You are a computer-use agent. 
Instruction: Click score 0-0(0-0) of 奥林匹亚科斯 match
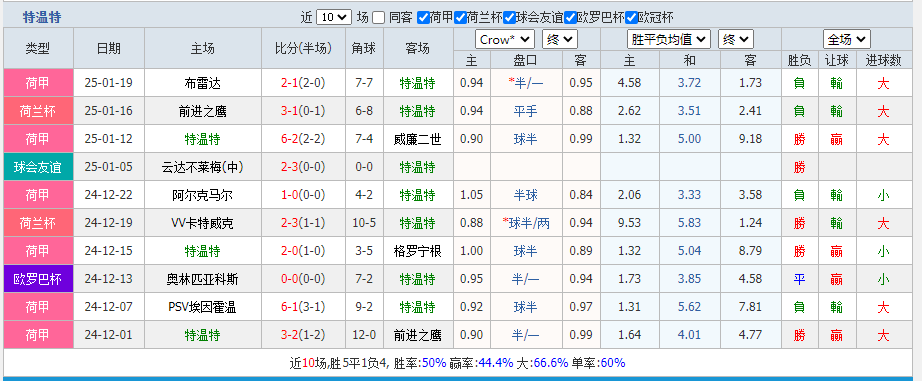click(x=303, y=279)
